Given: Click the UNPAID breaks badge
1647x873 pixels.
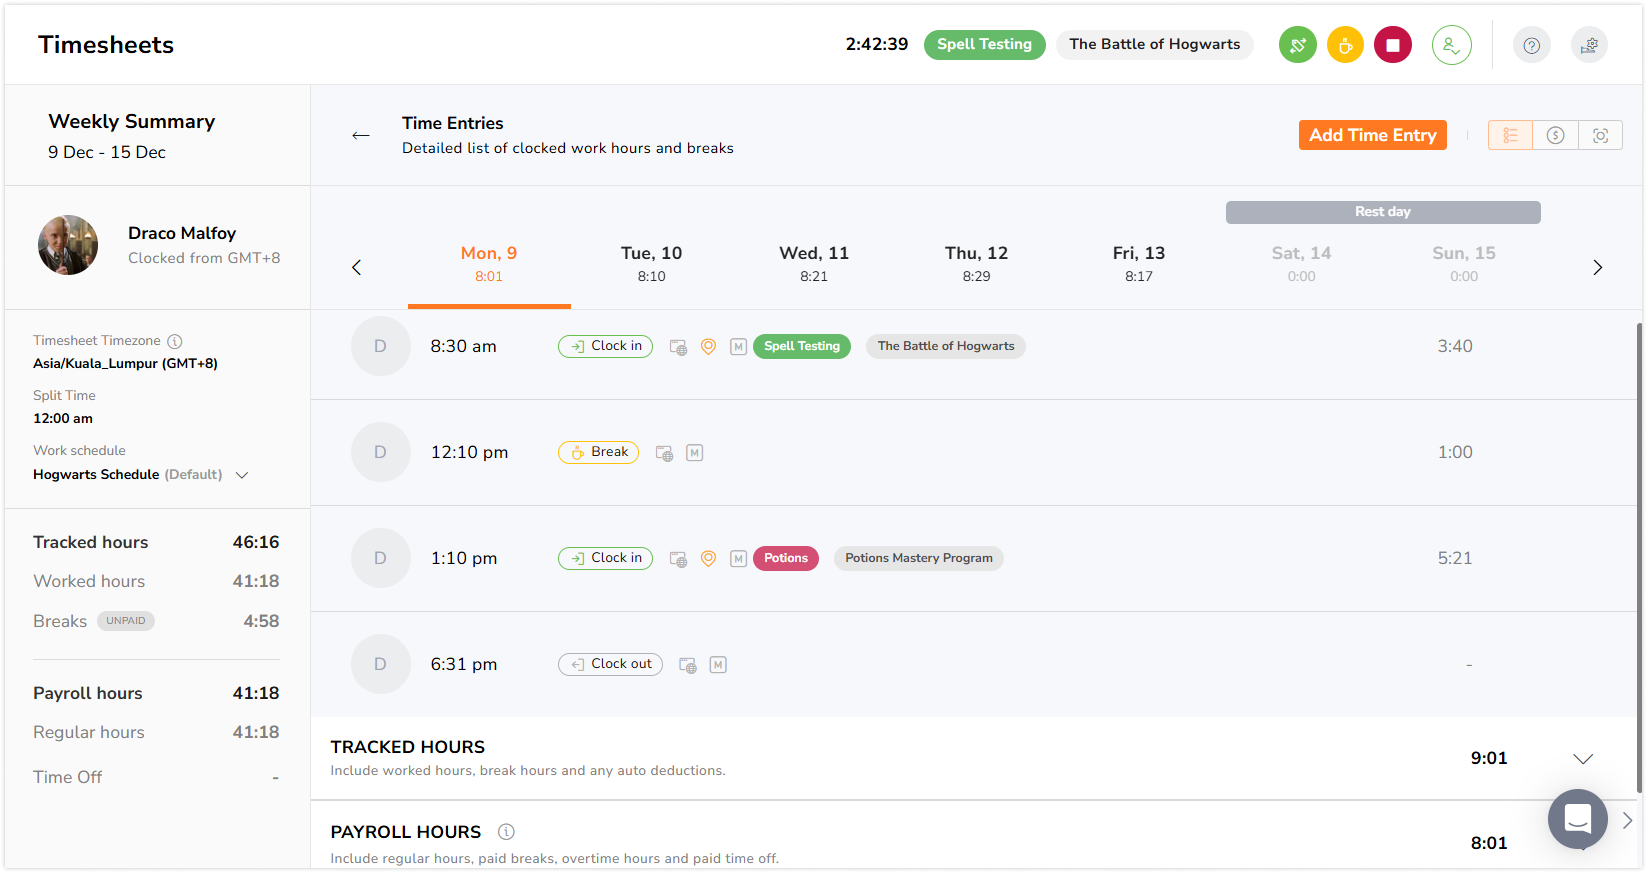Looking at the screenshot, I should 126,621.
